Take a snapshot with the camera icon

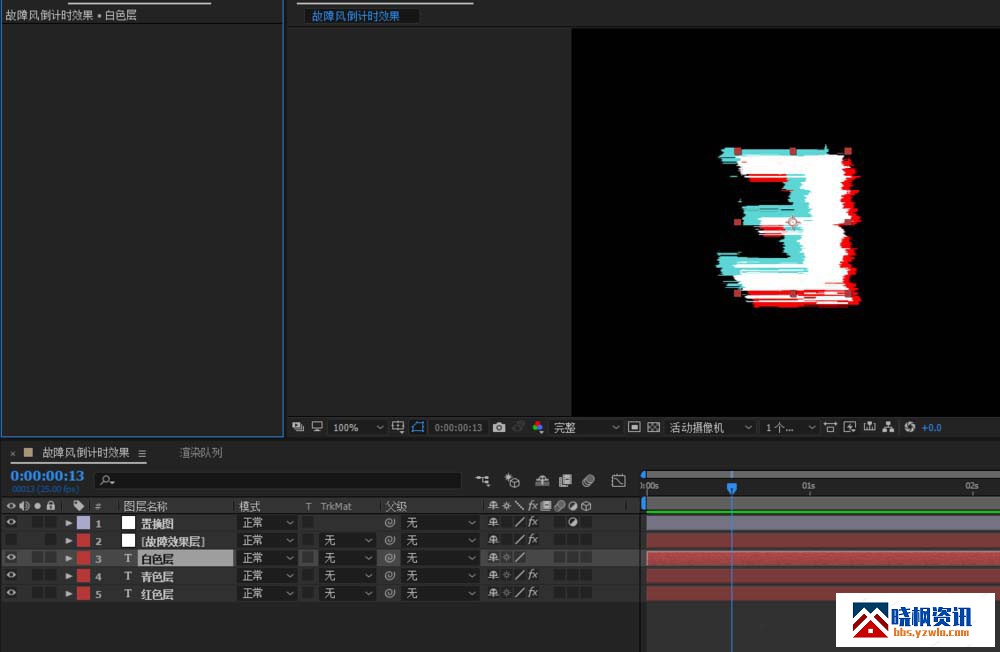tap(499, 427)
